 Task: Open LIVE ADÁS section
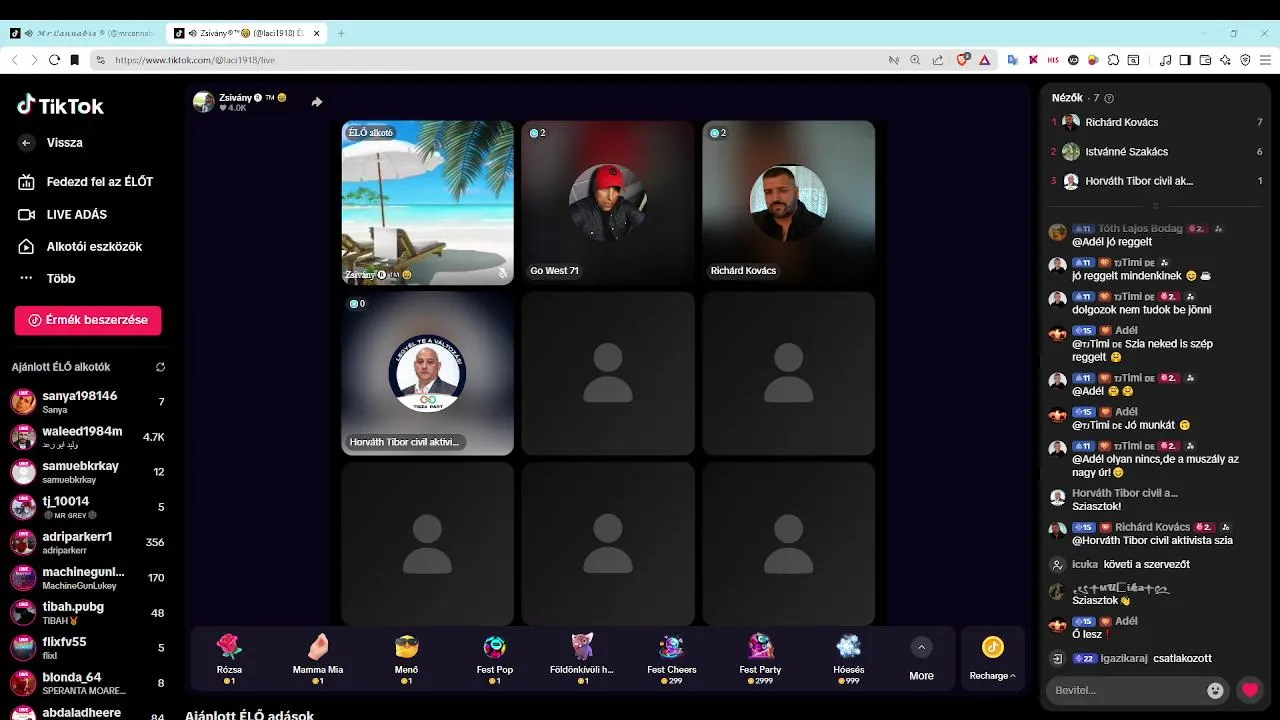pos(63,214)
